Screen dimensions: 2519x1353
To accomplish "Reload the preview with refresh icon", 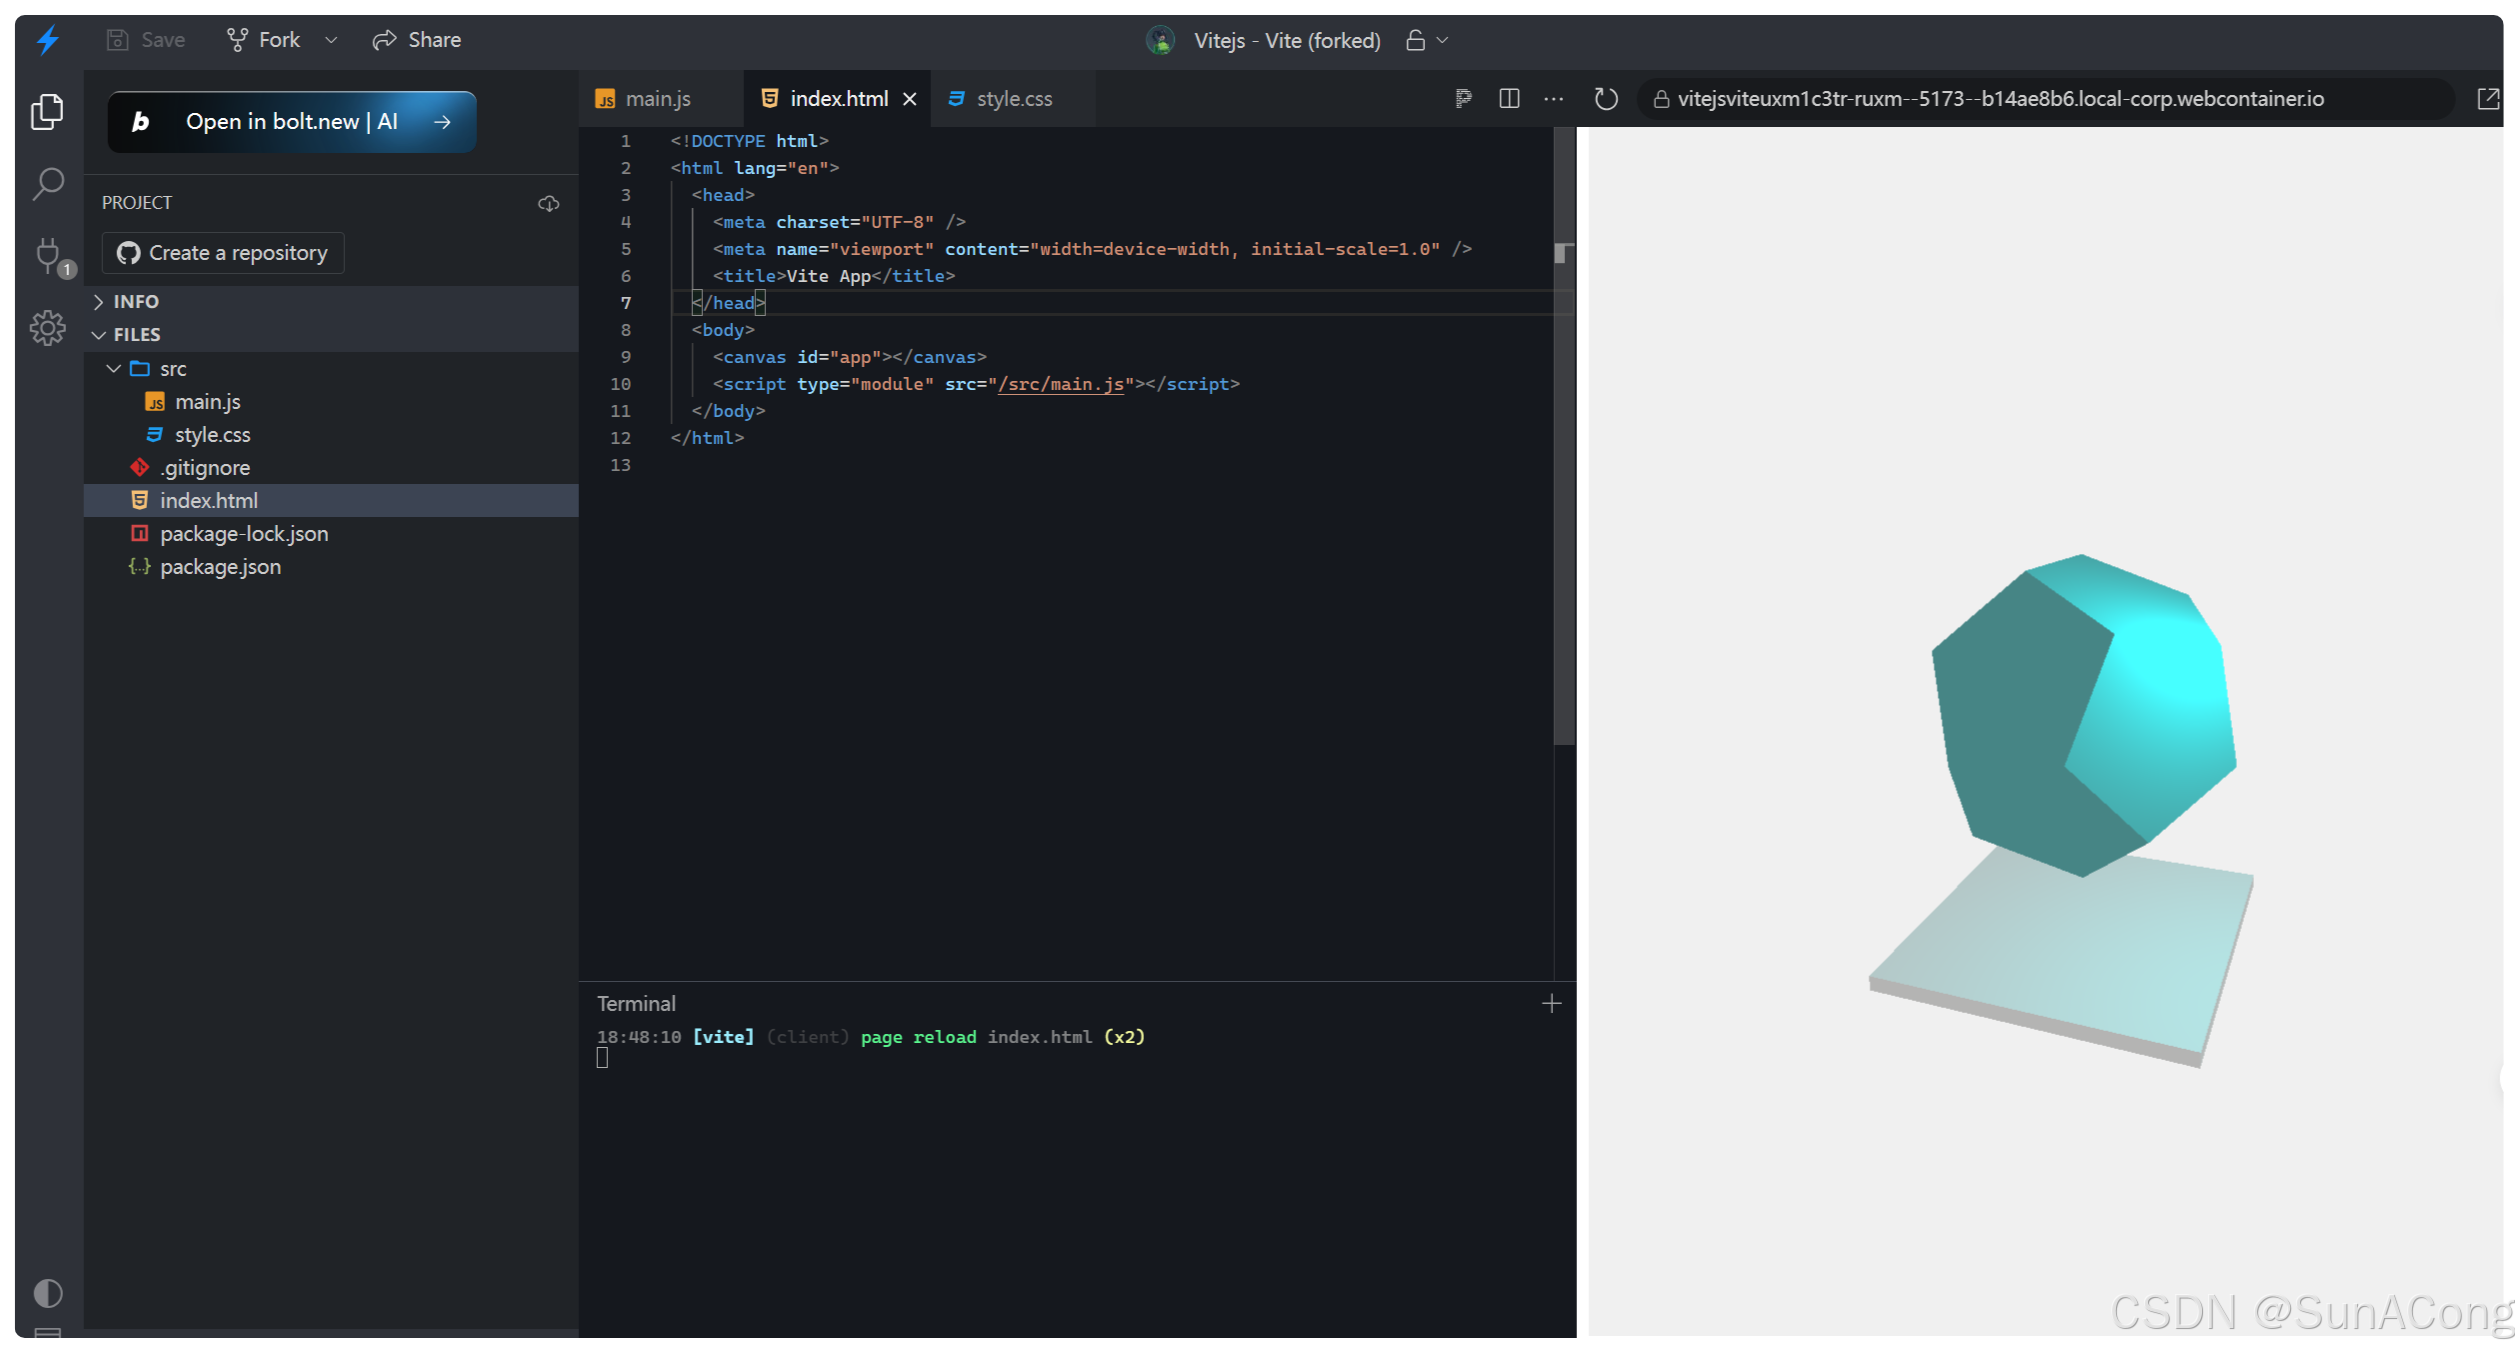I will [x=1606, y=99].
